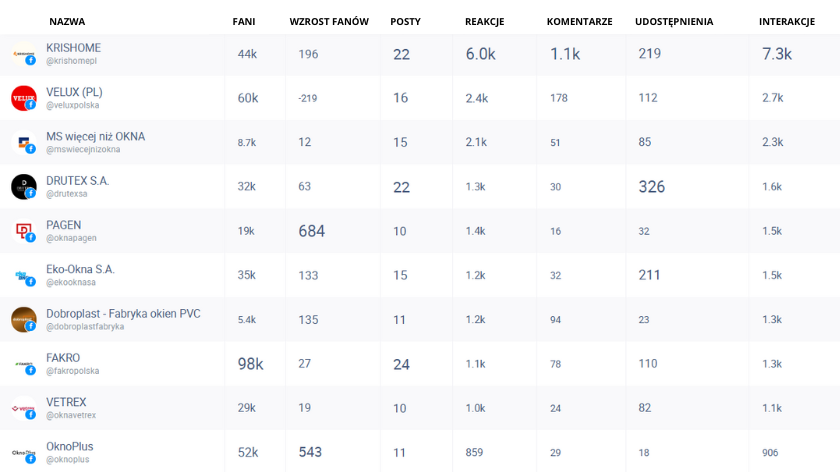Sort by INTERAKCJE column header
840x472 pixels.
tap(786, 21)
